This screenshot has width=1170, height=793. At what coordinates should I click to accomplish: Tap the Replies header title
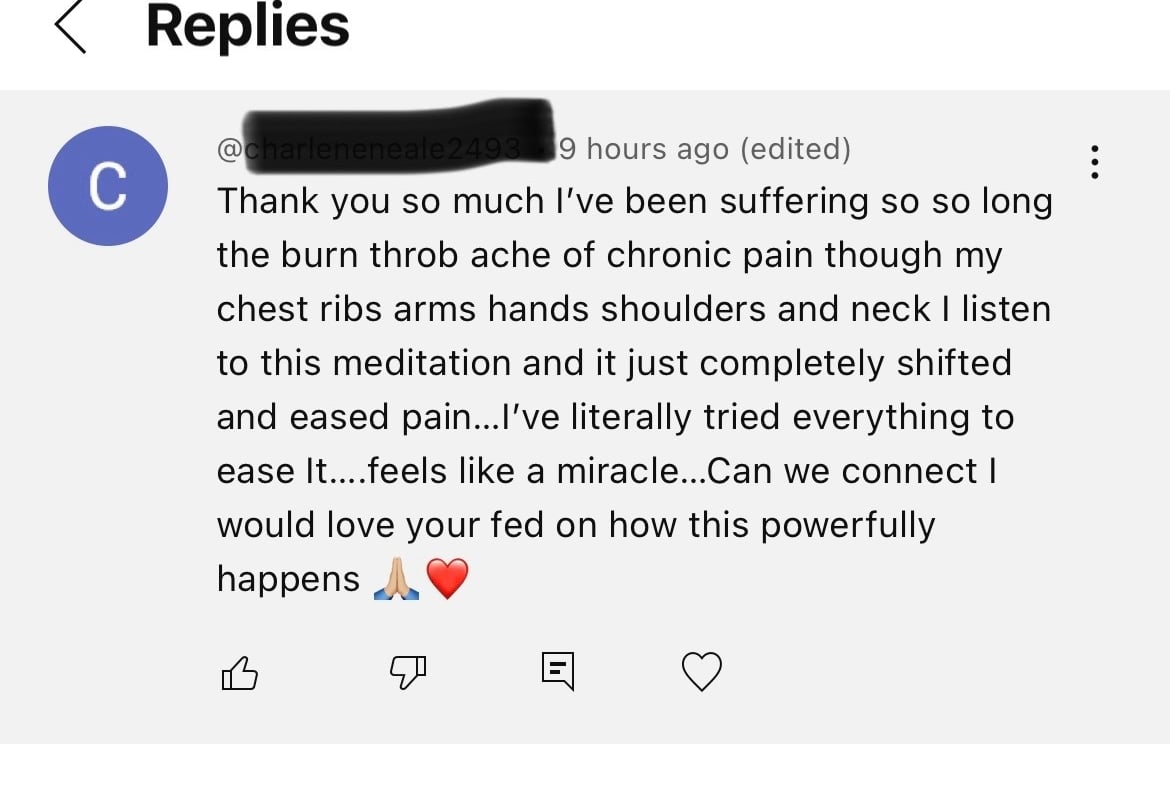point(247,27)
